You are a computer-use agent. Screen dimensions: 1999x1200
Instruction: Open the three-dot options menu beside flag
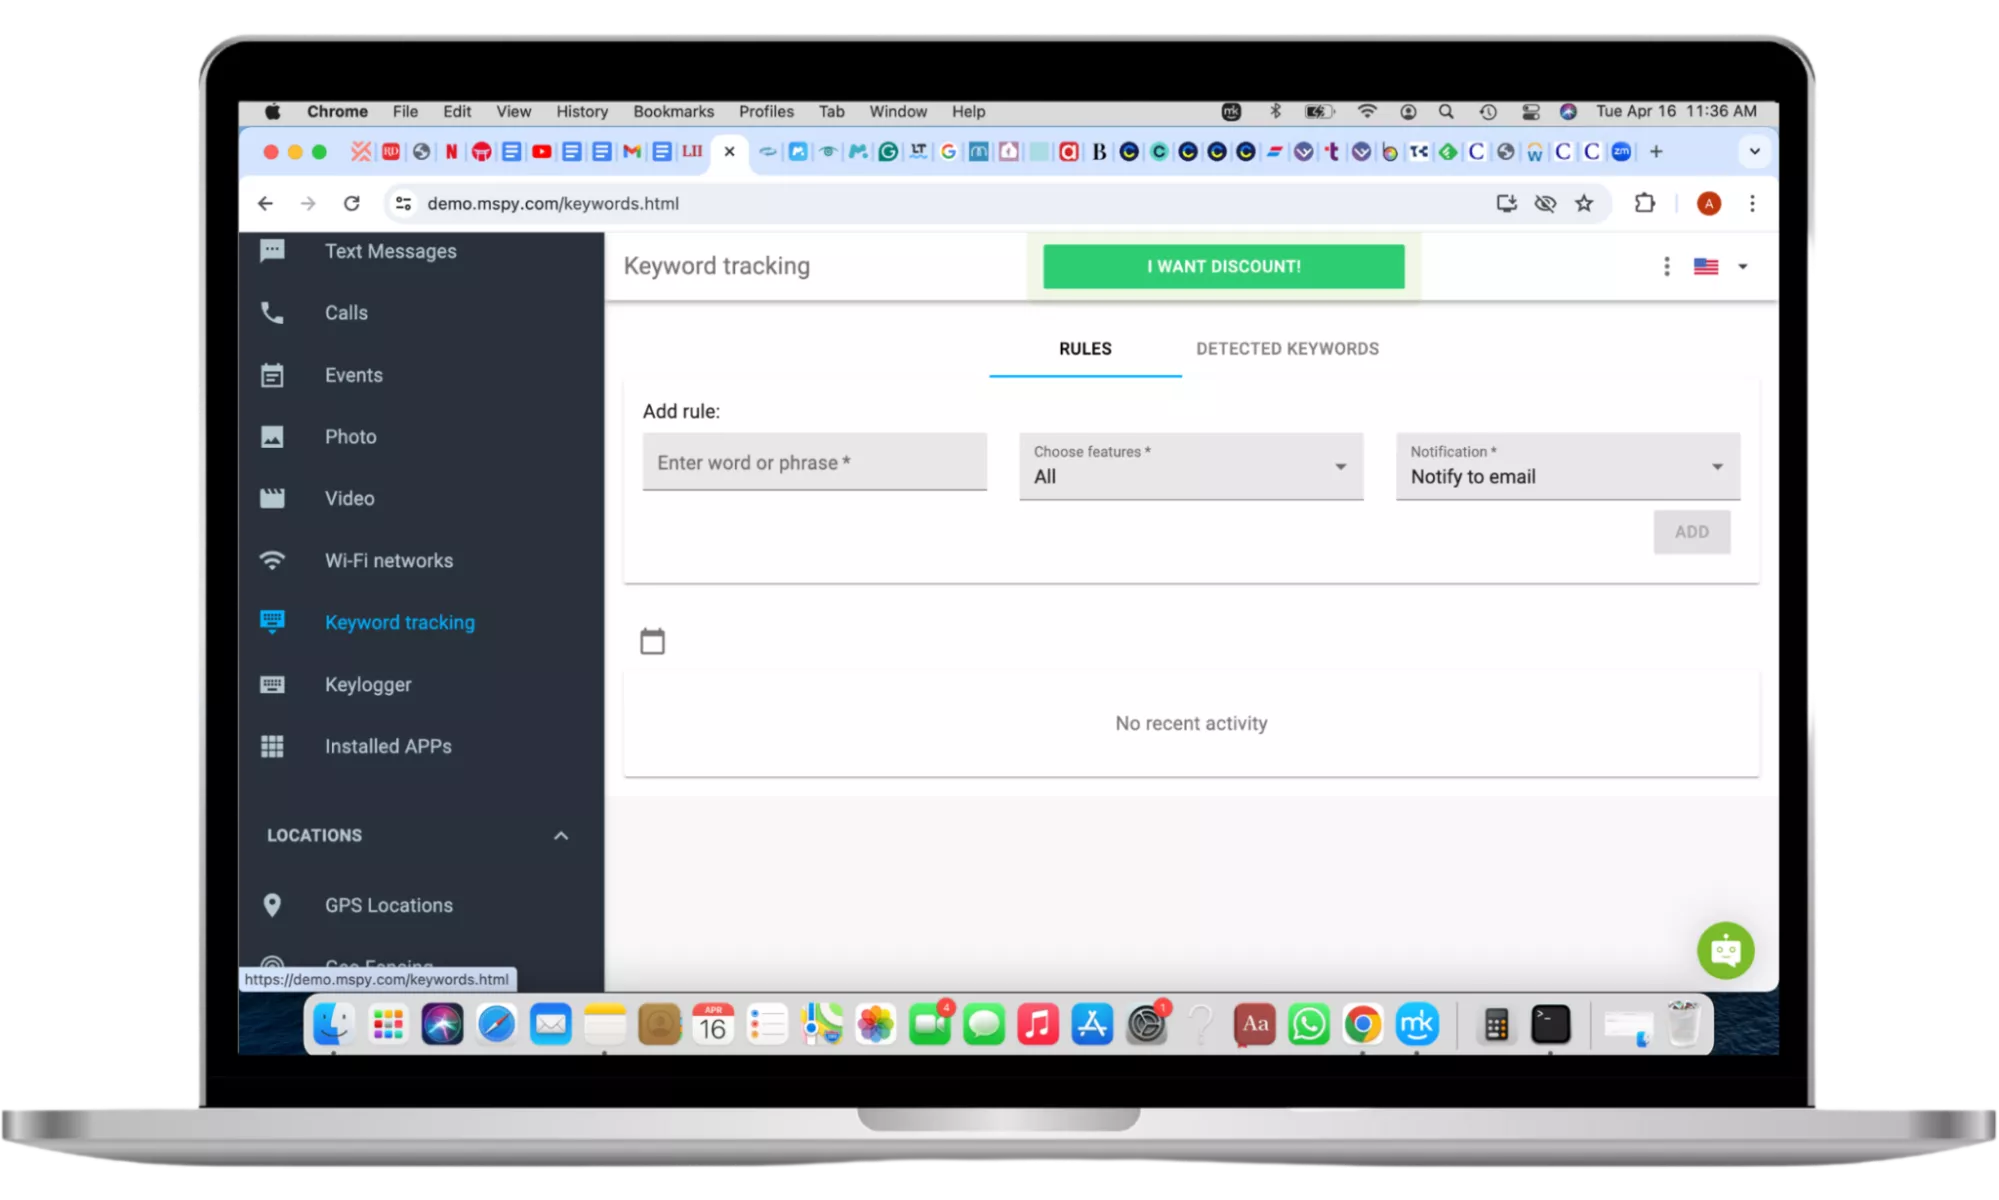pyautogui.click(x=1666, y=267)
